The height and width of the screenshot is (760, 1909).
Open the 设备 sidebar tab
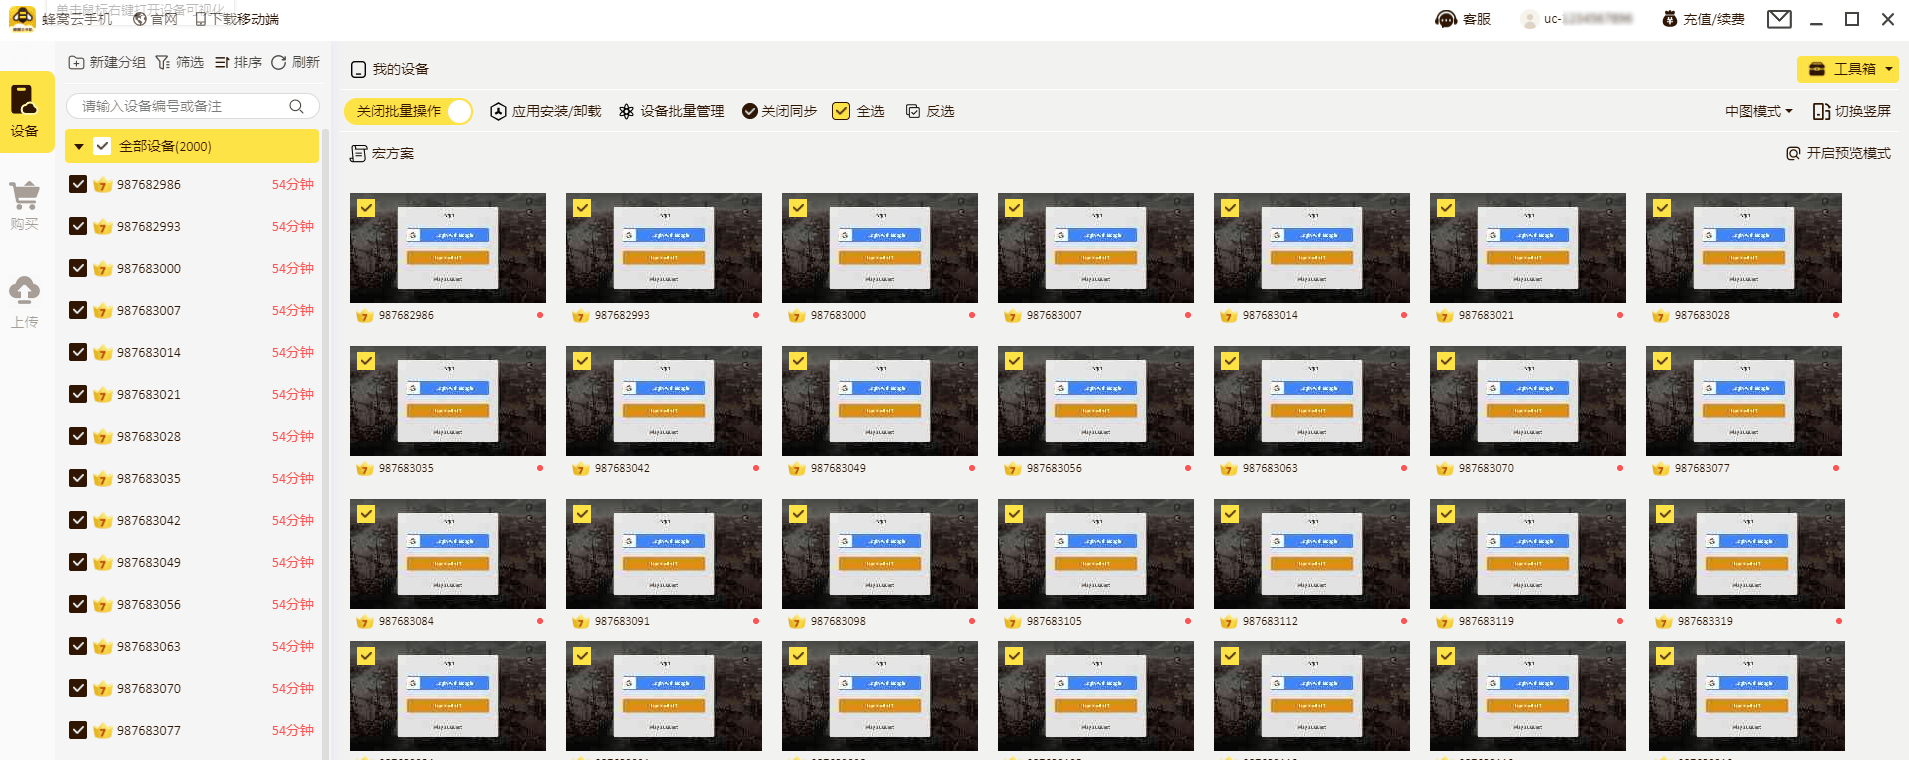24,112
